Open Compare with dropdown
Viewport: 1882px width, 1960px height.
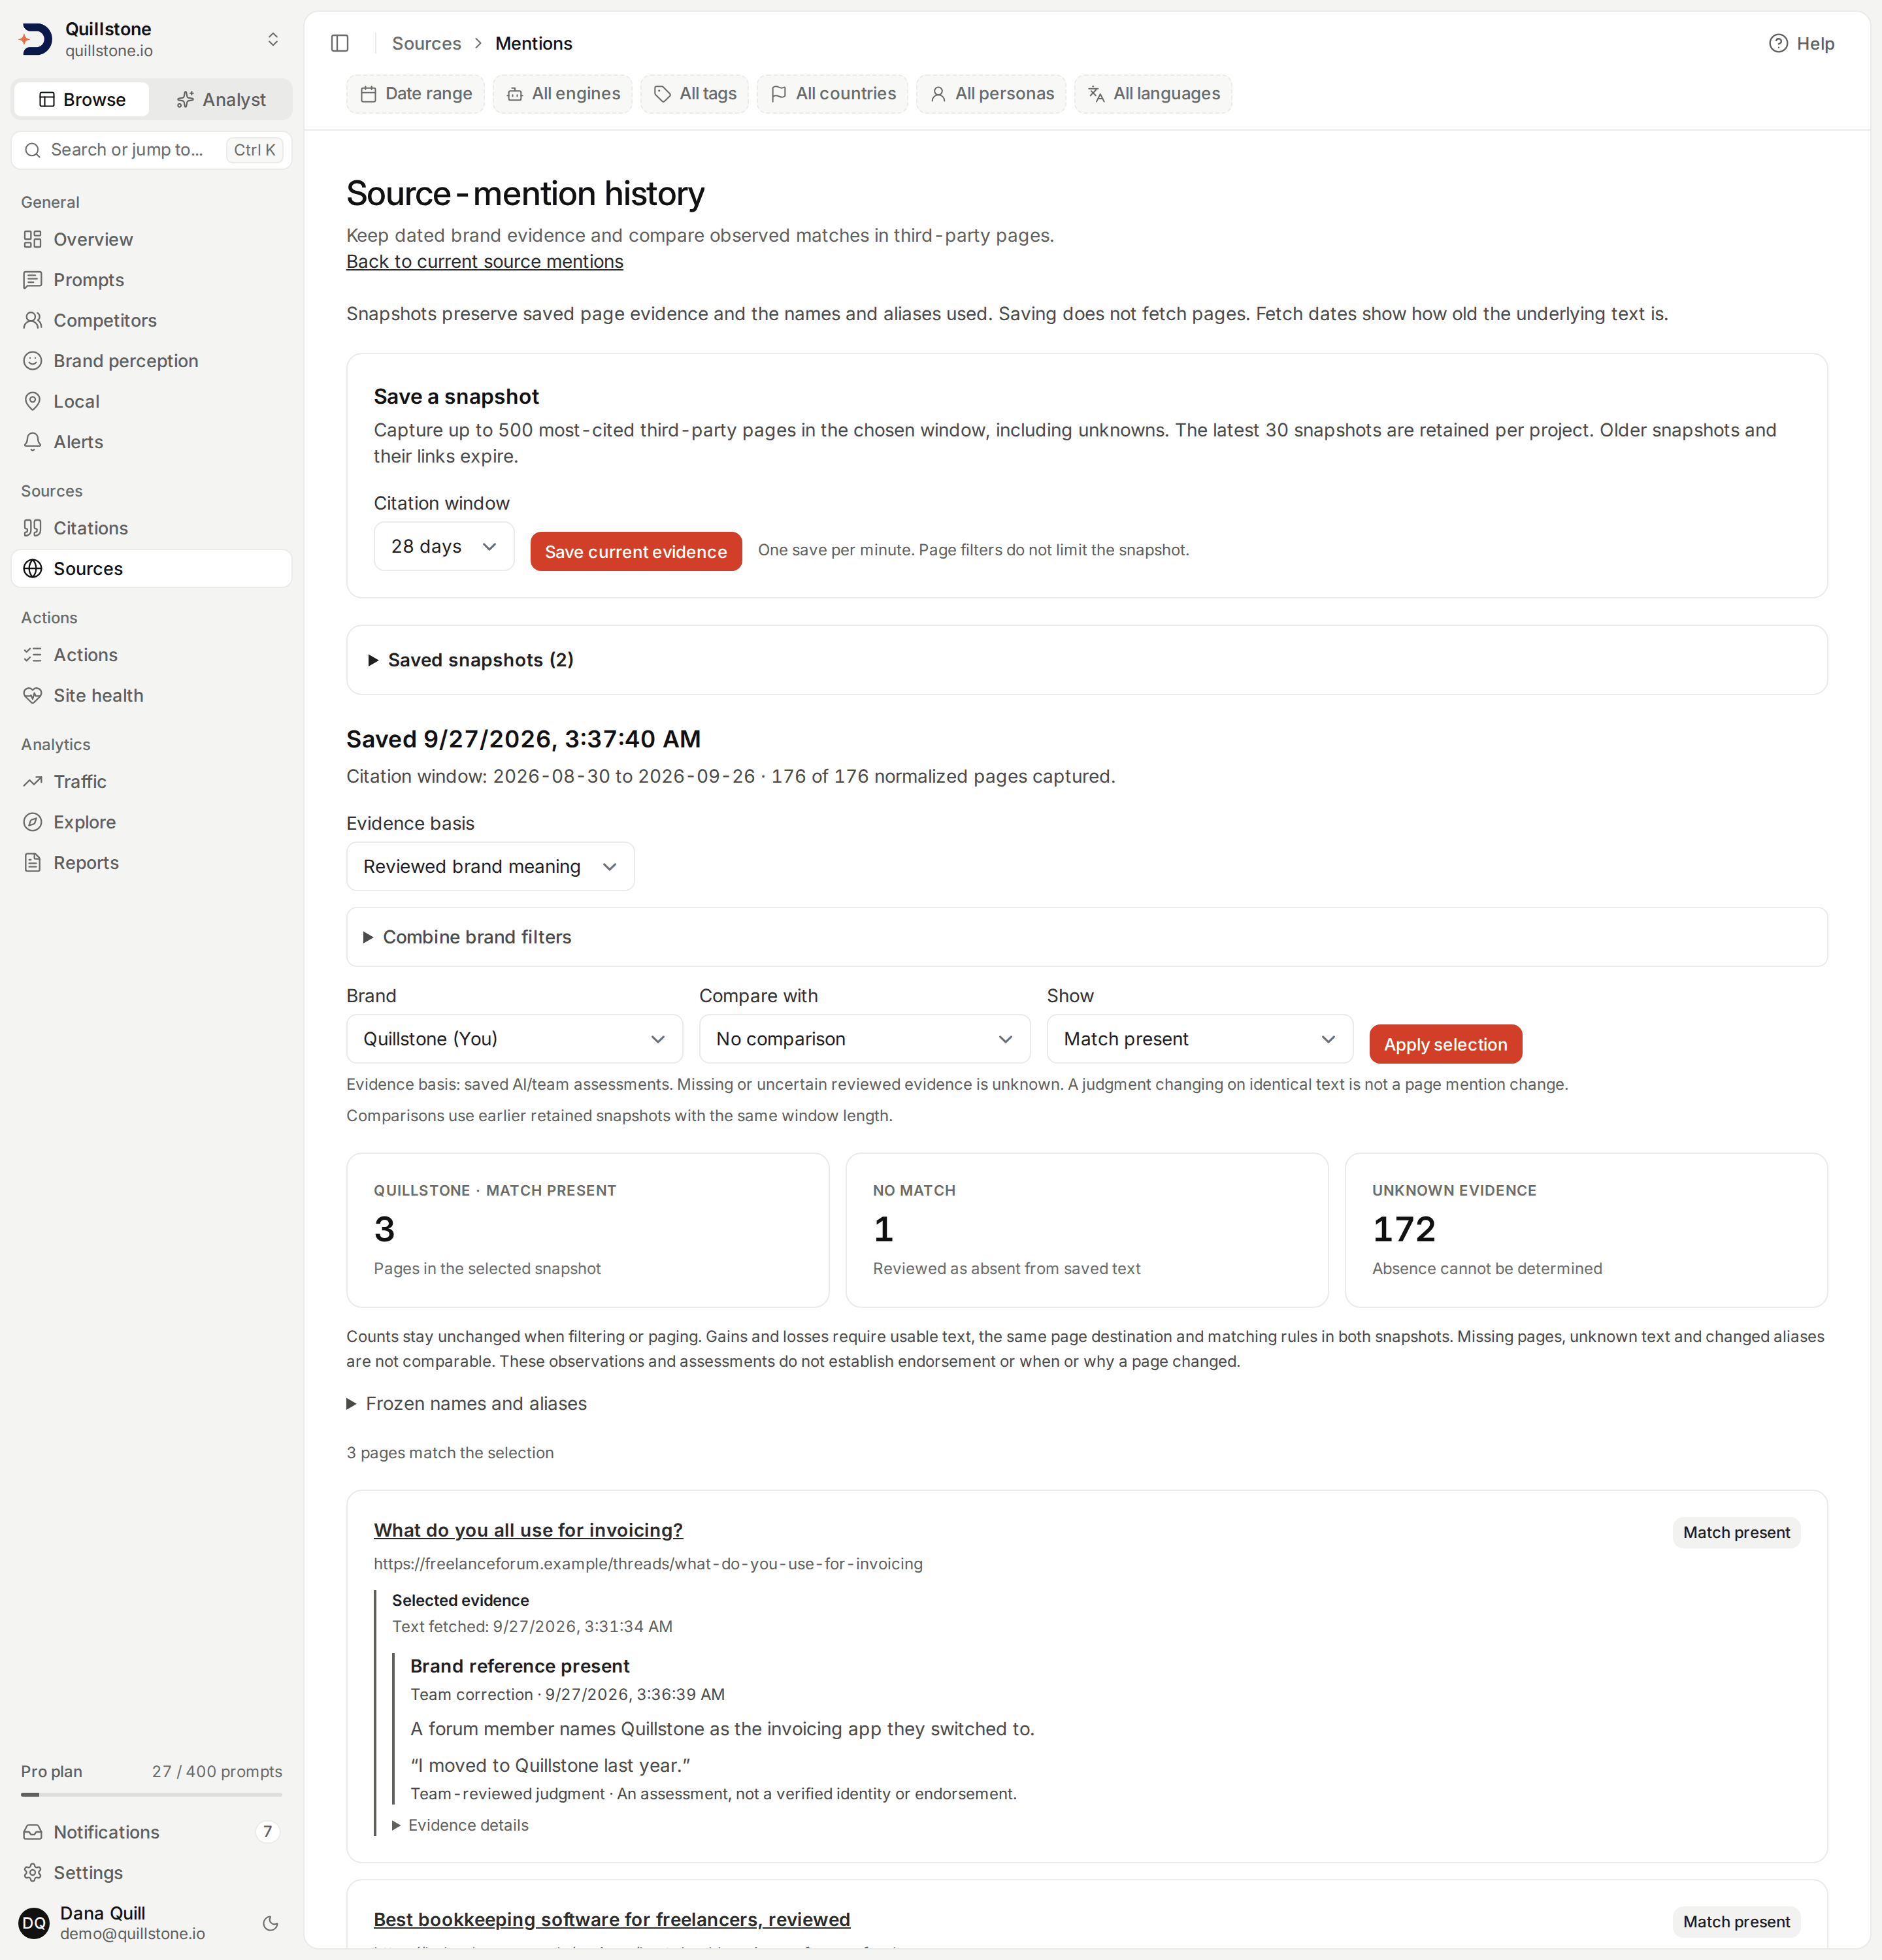point(865,1039)
